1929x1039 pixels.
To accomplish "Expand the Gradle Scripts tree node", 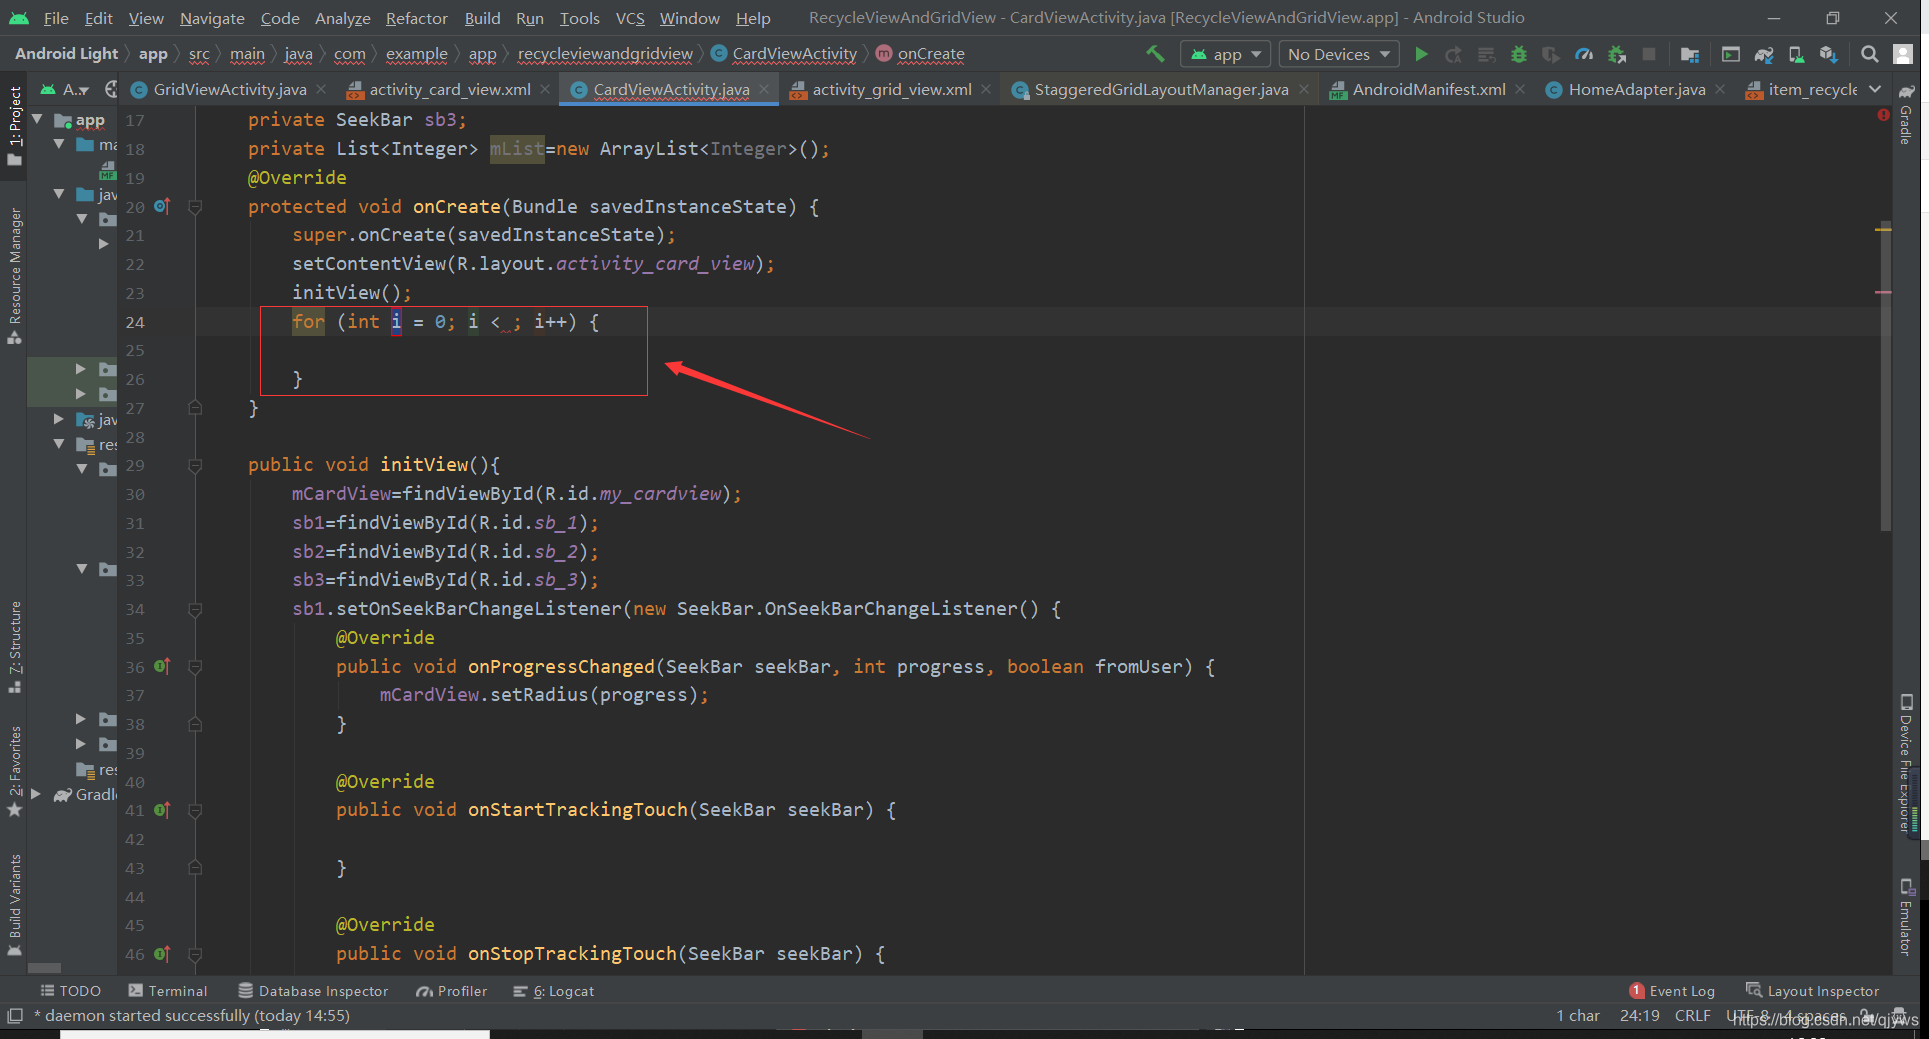I will coord(37,794).
